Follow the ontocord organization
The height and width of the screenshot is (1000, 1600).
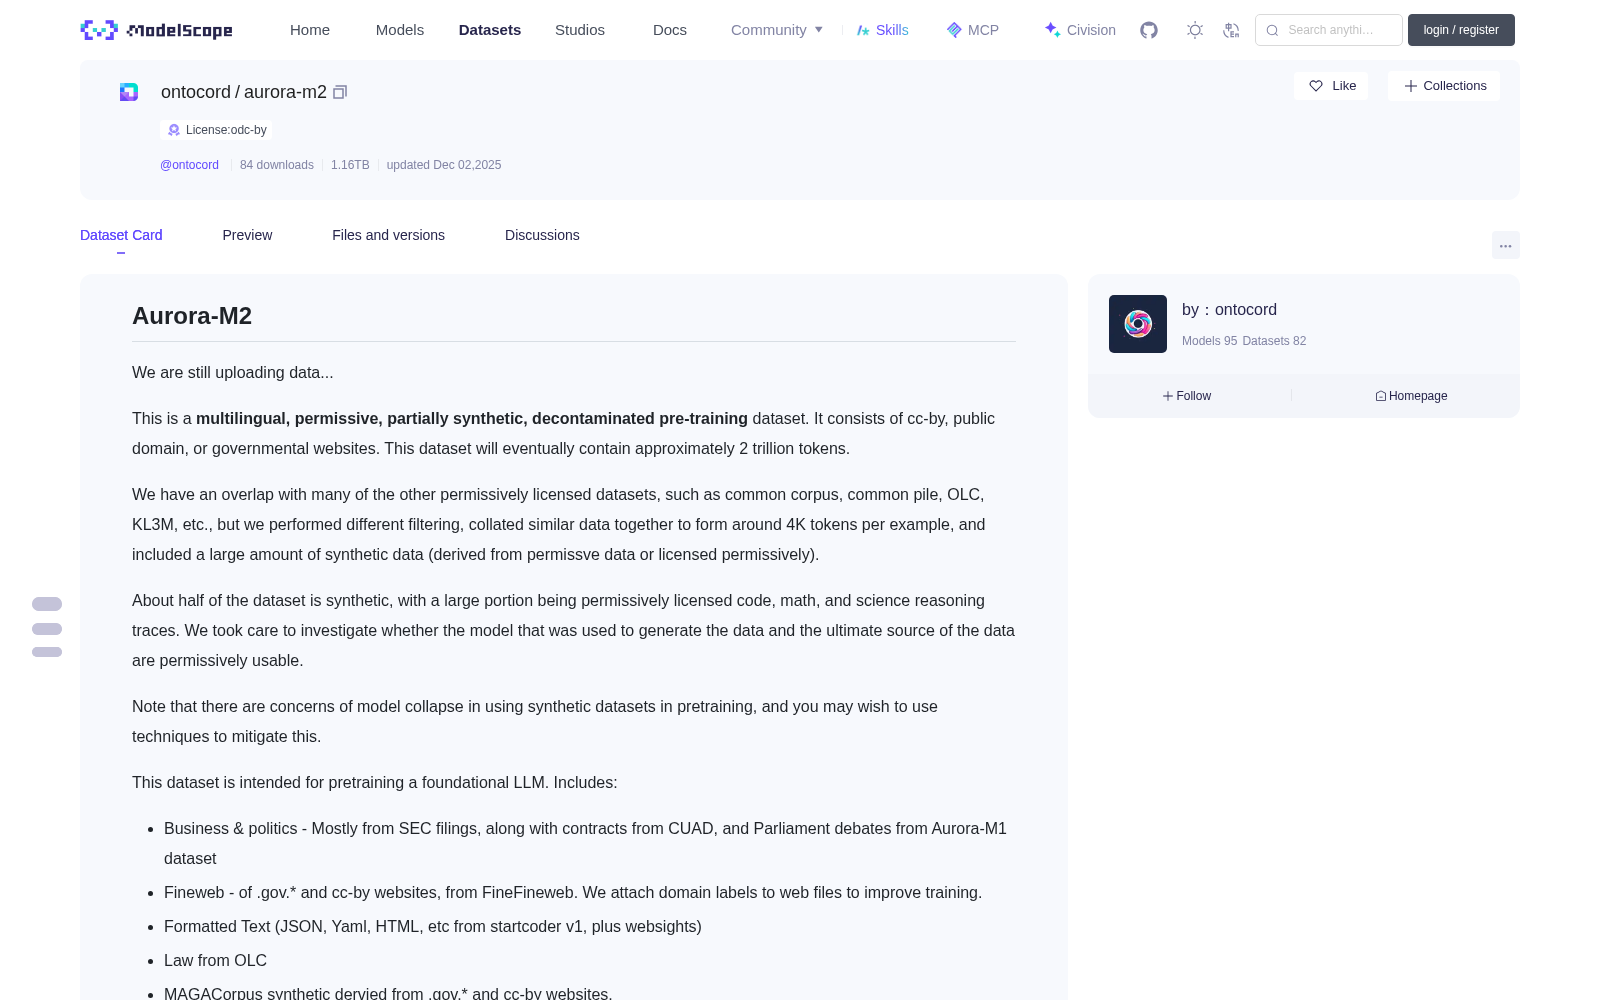pos(1187,396)
